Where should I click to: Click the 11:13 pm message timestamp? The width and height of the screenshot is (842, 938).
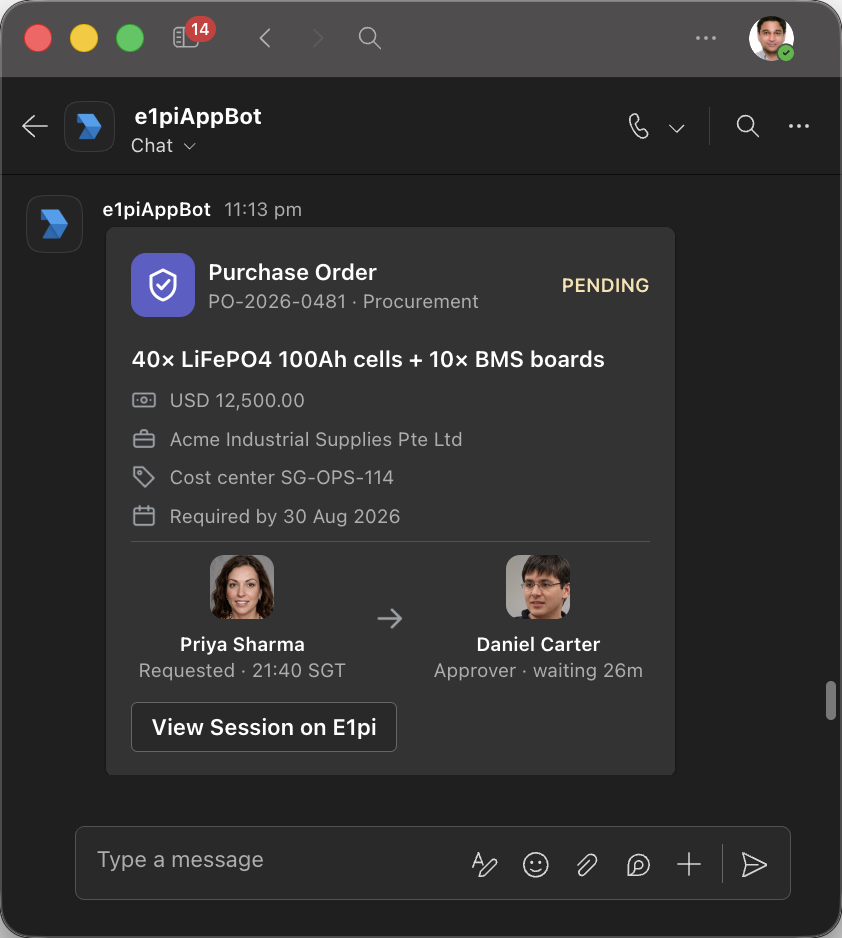point(263,210)
